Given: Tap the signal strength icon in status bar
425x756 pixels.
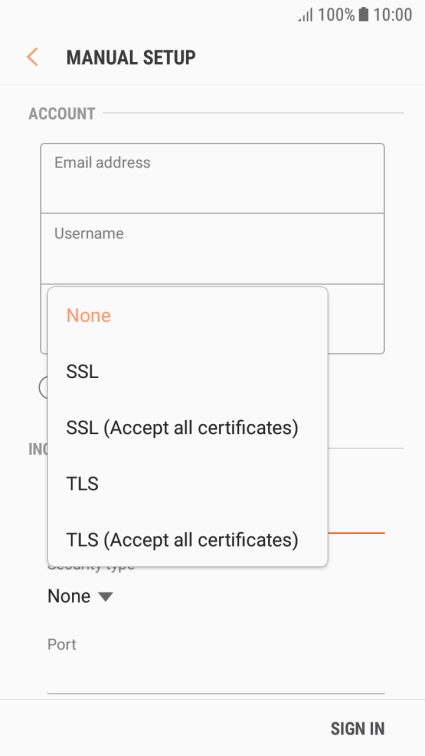Looking at the screenshot, I should click(305, 15).
